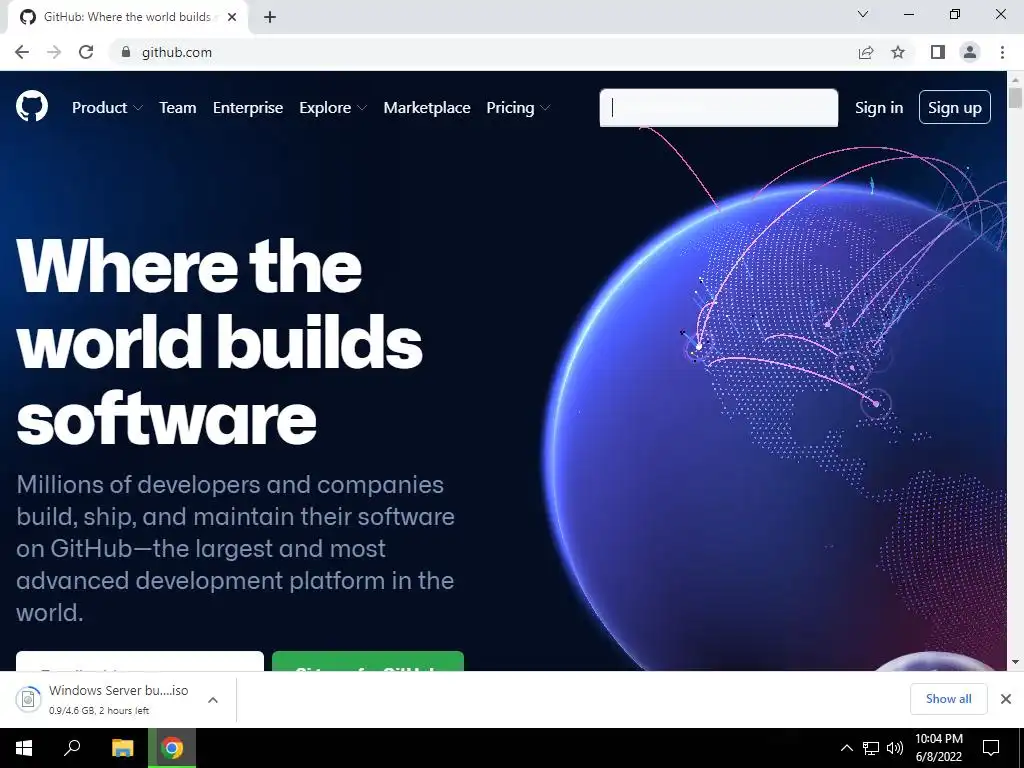This screenshot has width=1024, height=768.
Task: Click the browser forward arrow
Action: (x=54, y=52)
